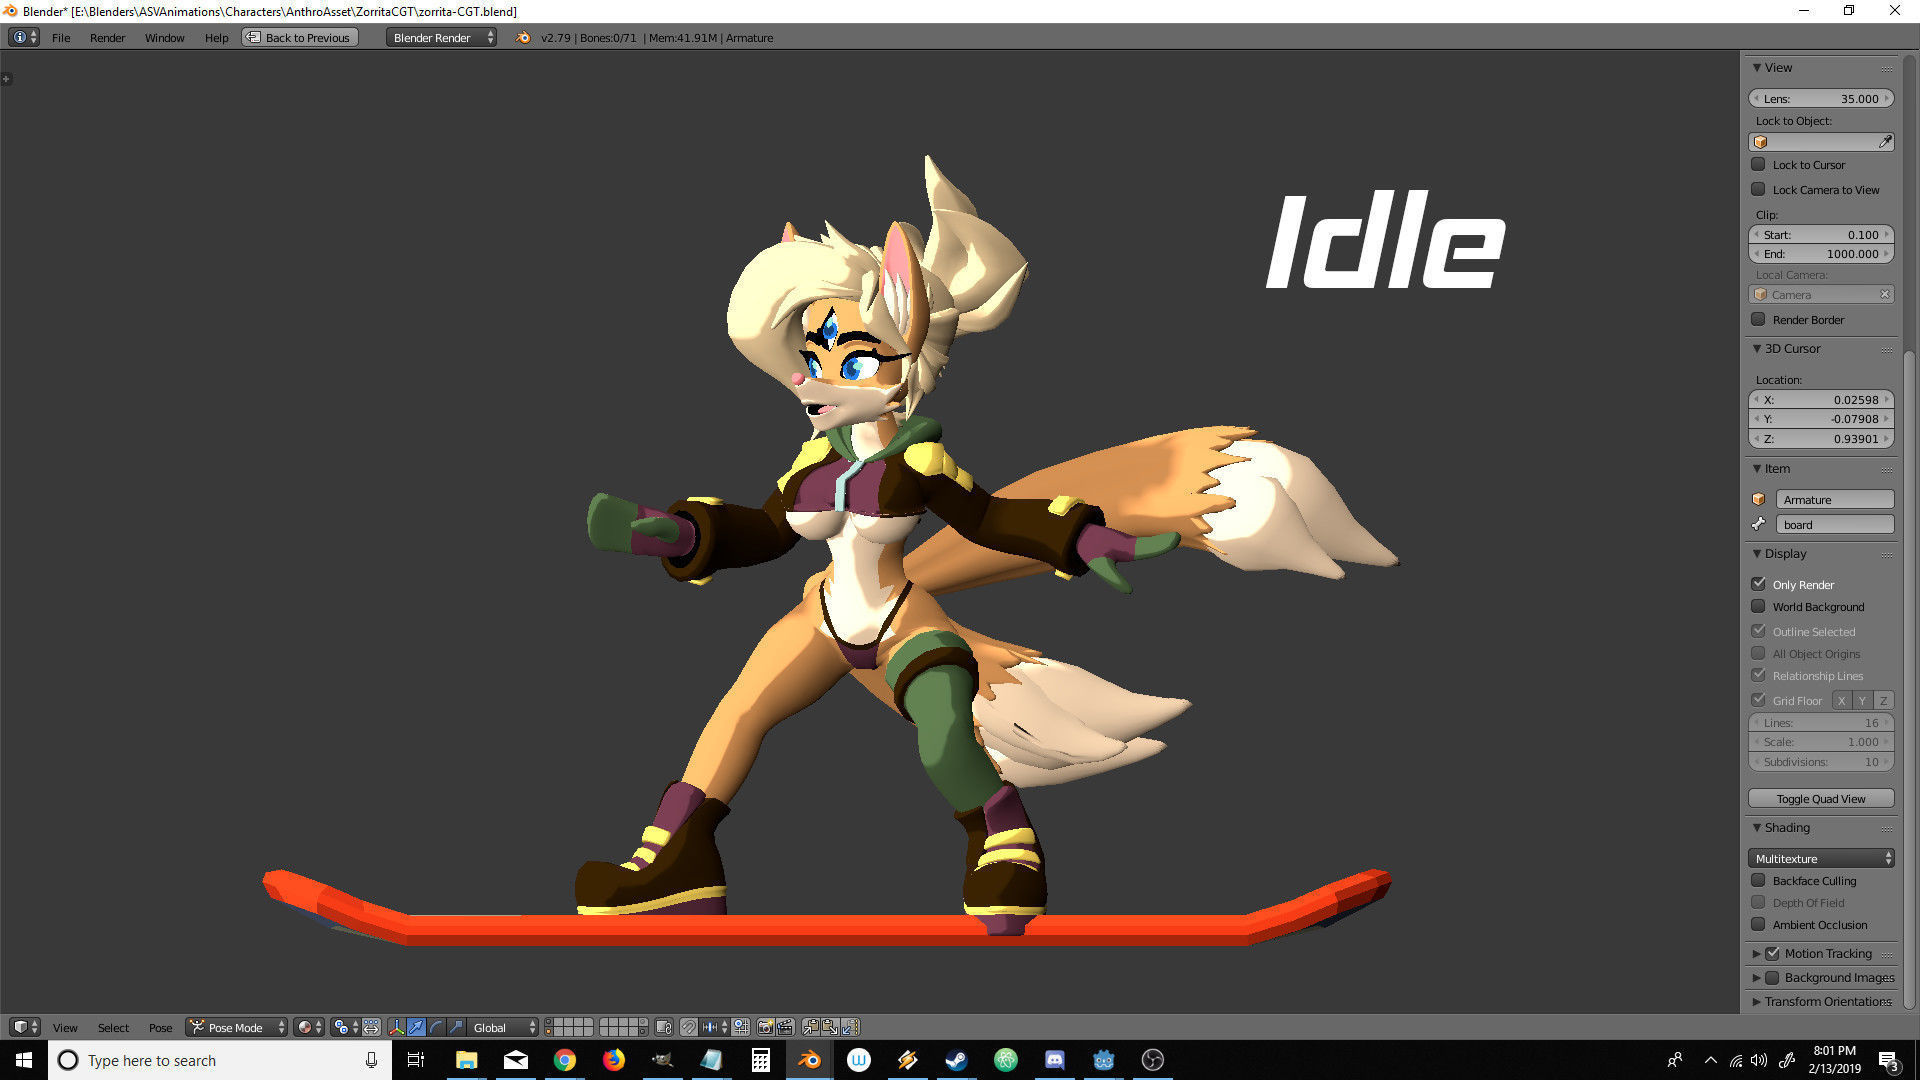Collapse the 3D Cursor panel

coord(1757,348)
